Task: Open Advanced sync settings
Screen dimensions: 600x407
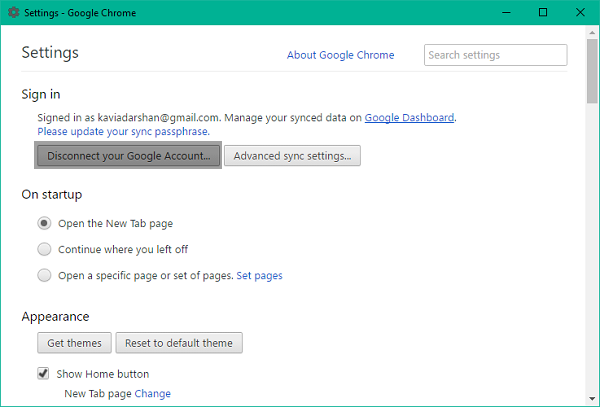Action: pos(292,156)
